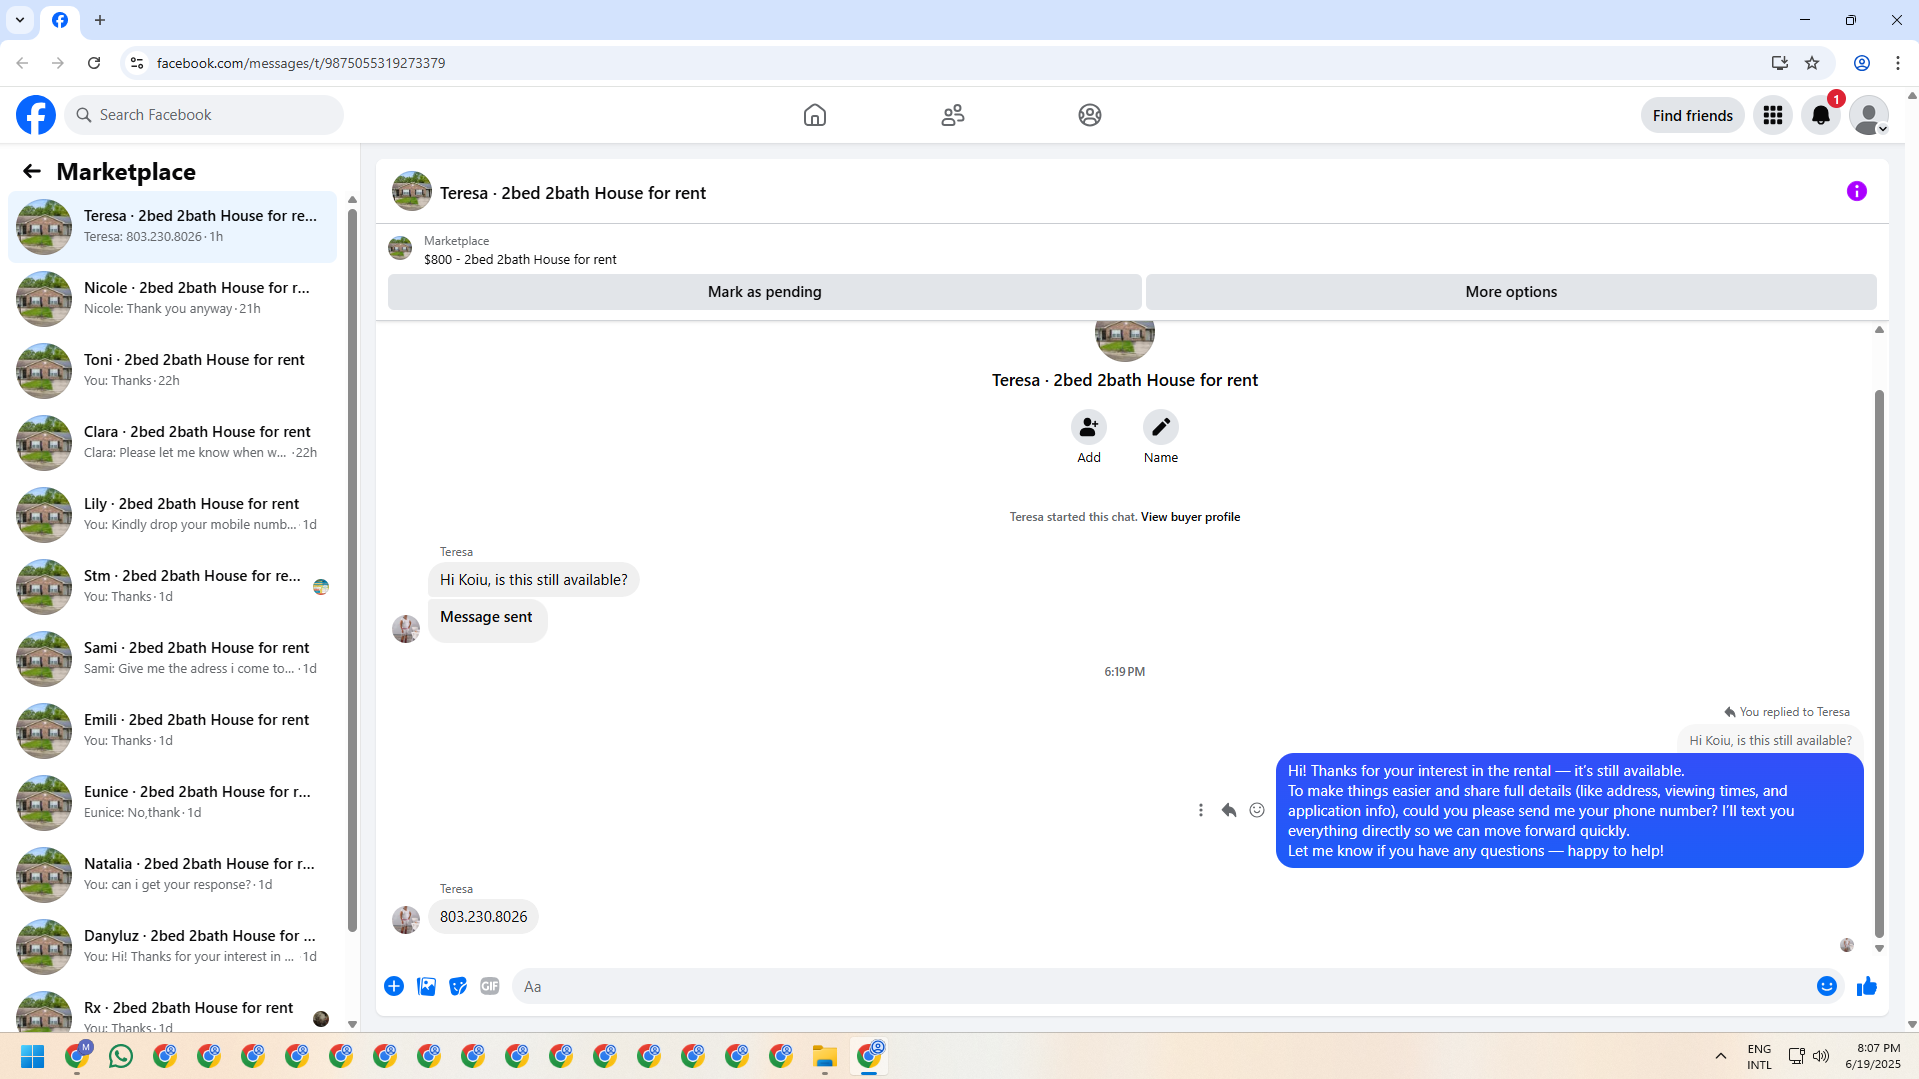The width and height of the screenshot is (1919, 1079).
Task: Click the conversation header listing thumbnail
Action: [x=412, y=192]
